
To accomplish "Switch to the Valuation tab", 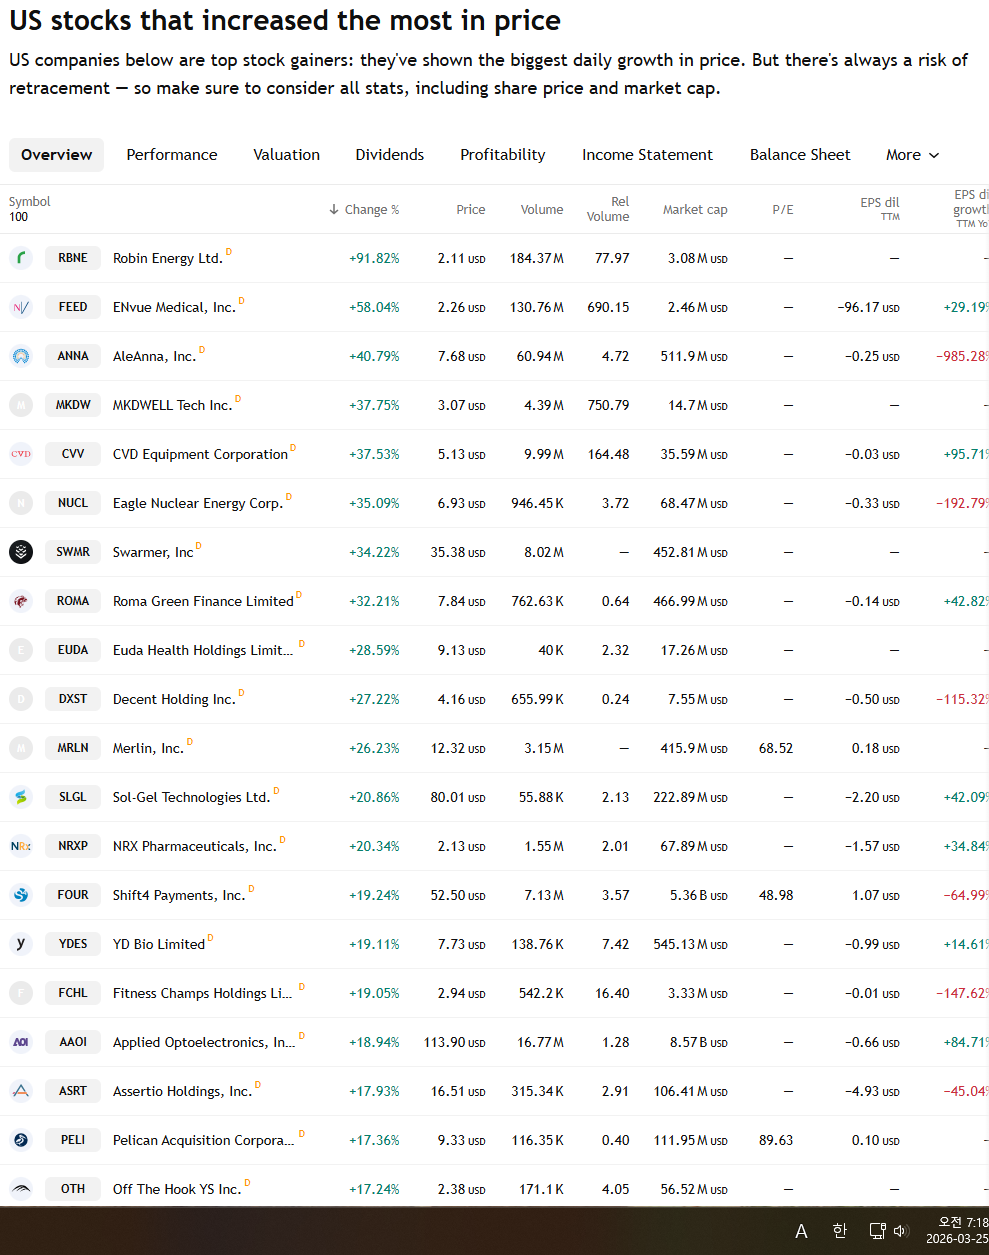I will 287,155.
